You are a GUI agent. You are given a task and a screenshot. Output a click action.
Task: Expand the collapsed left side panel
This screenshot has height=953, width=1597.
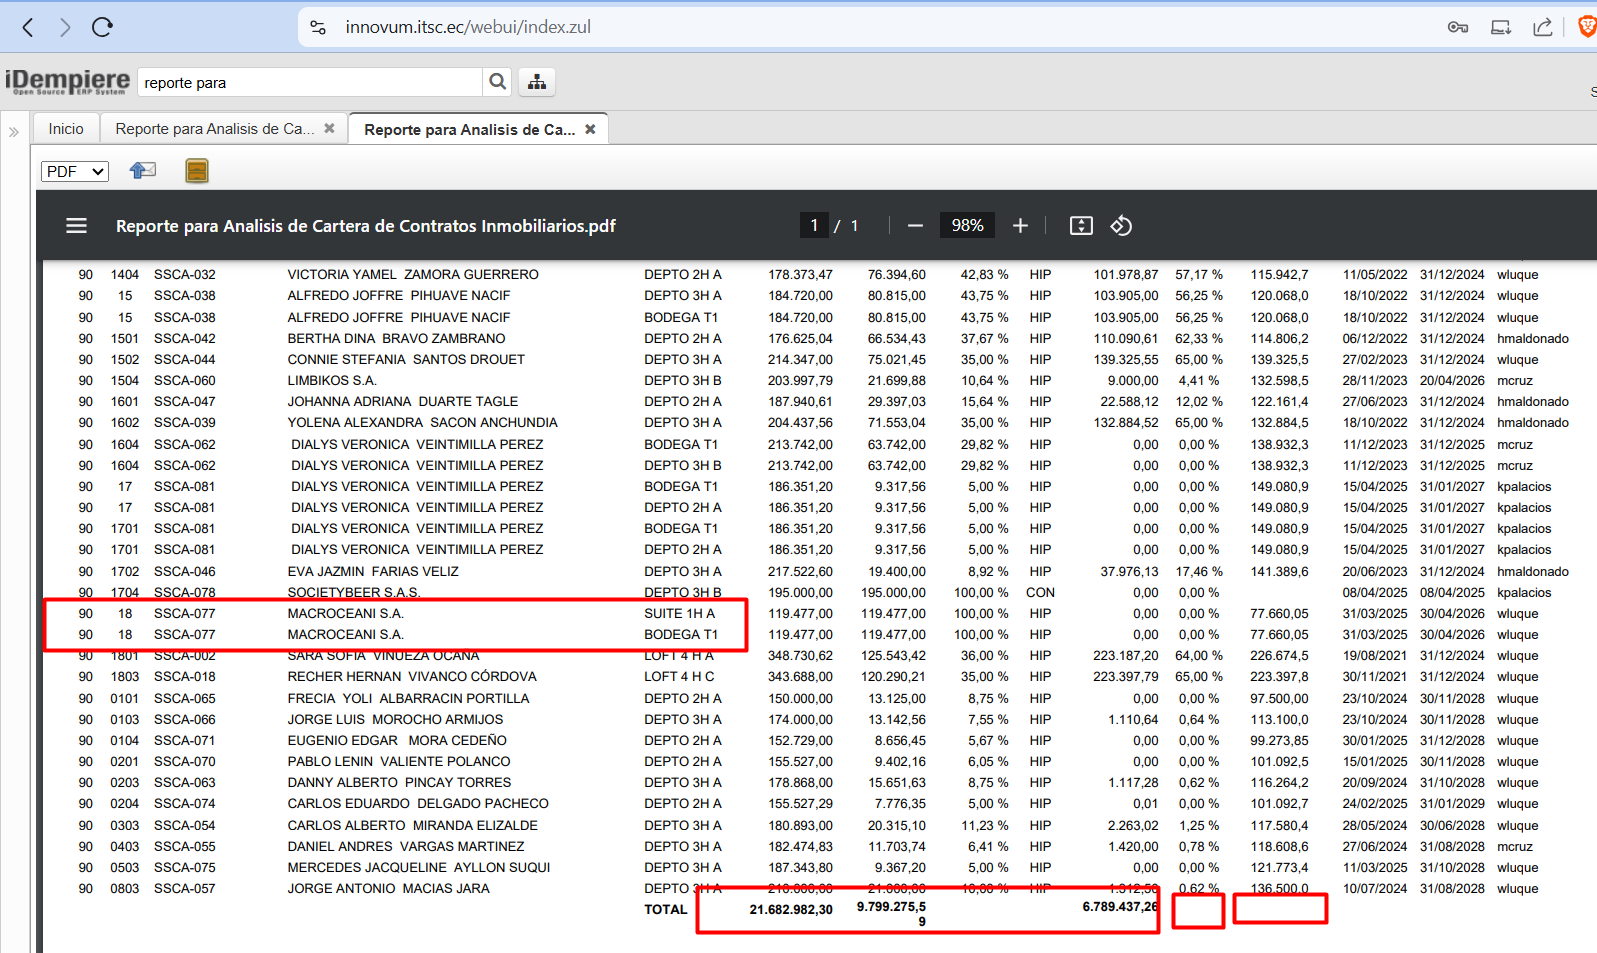[x=14, y=131]
